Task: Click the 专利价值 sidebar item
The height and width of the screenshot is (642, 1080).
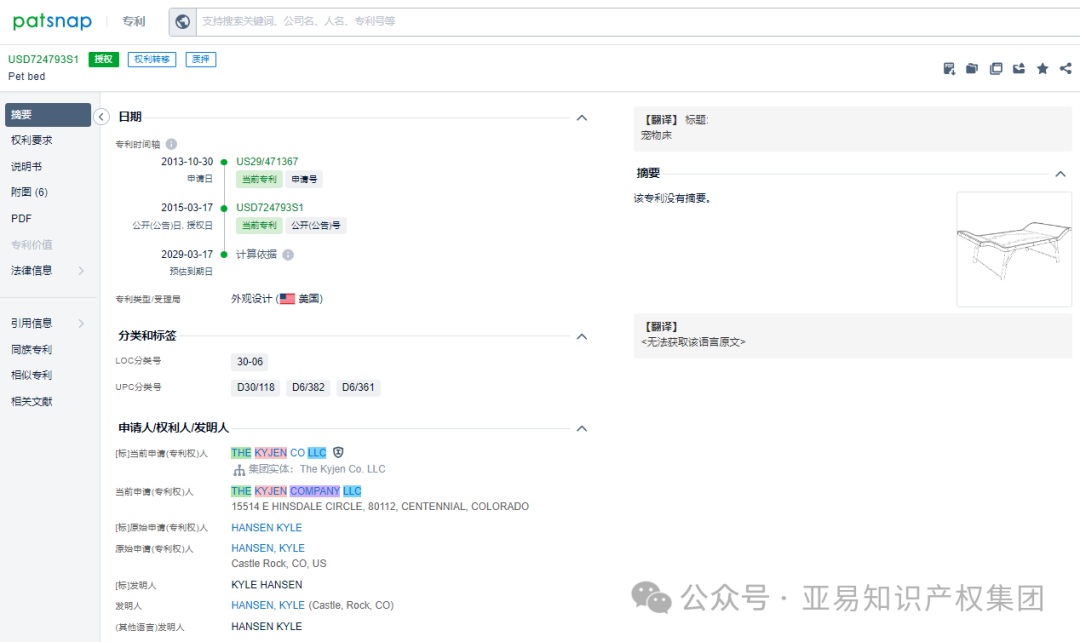Action: (x=32, y=245)
